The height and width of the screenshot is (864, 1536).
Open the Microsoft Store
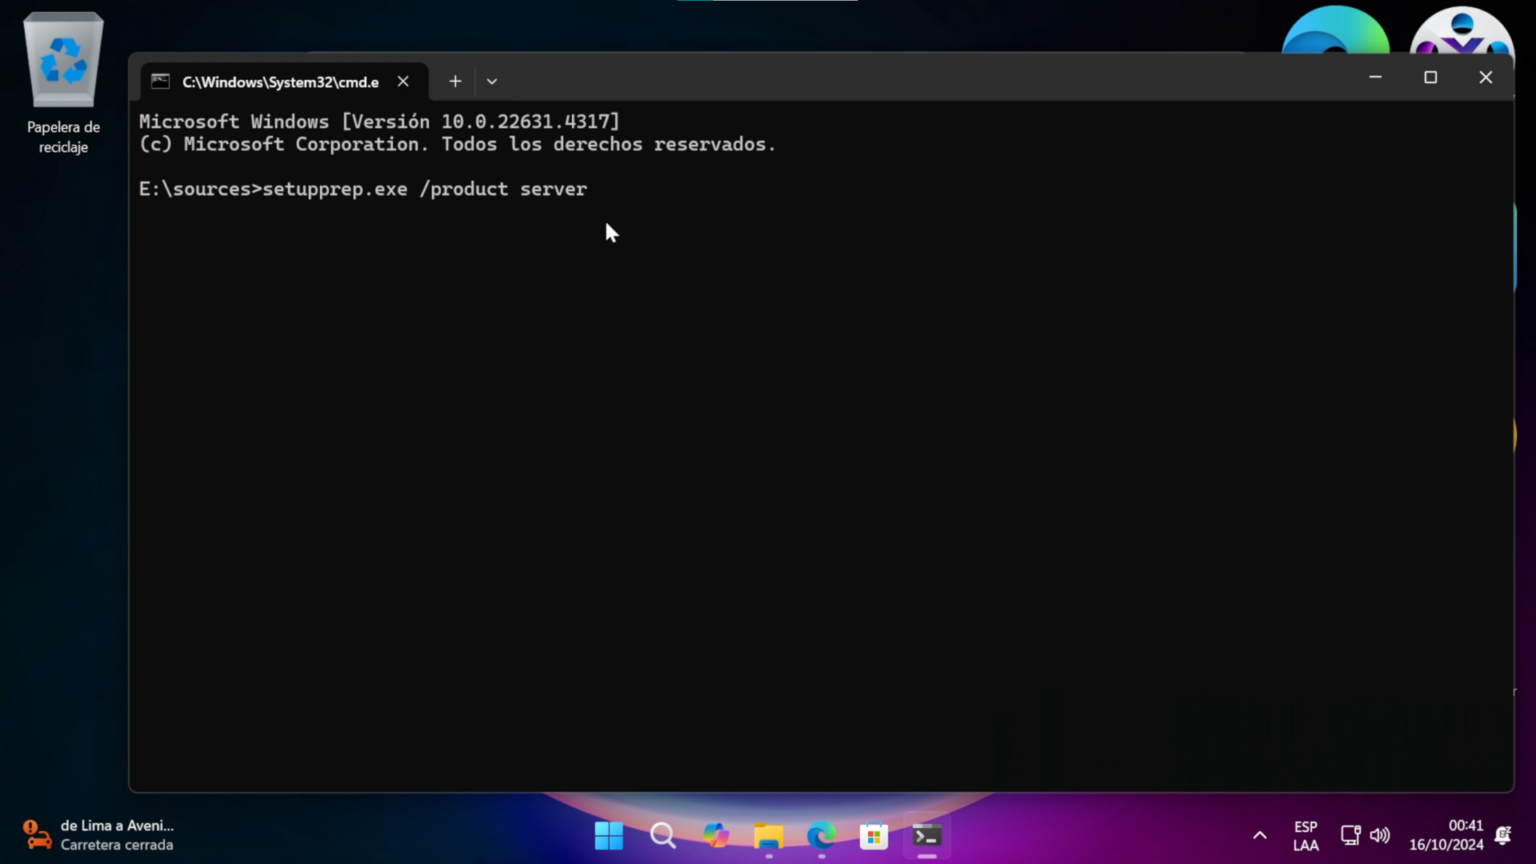(x=874, y=835)
